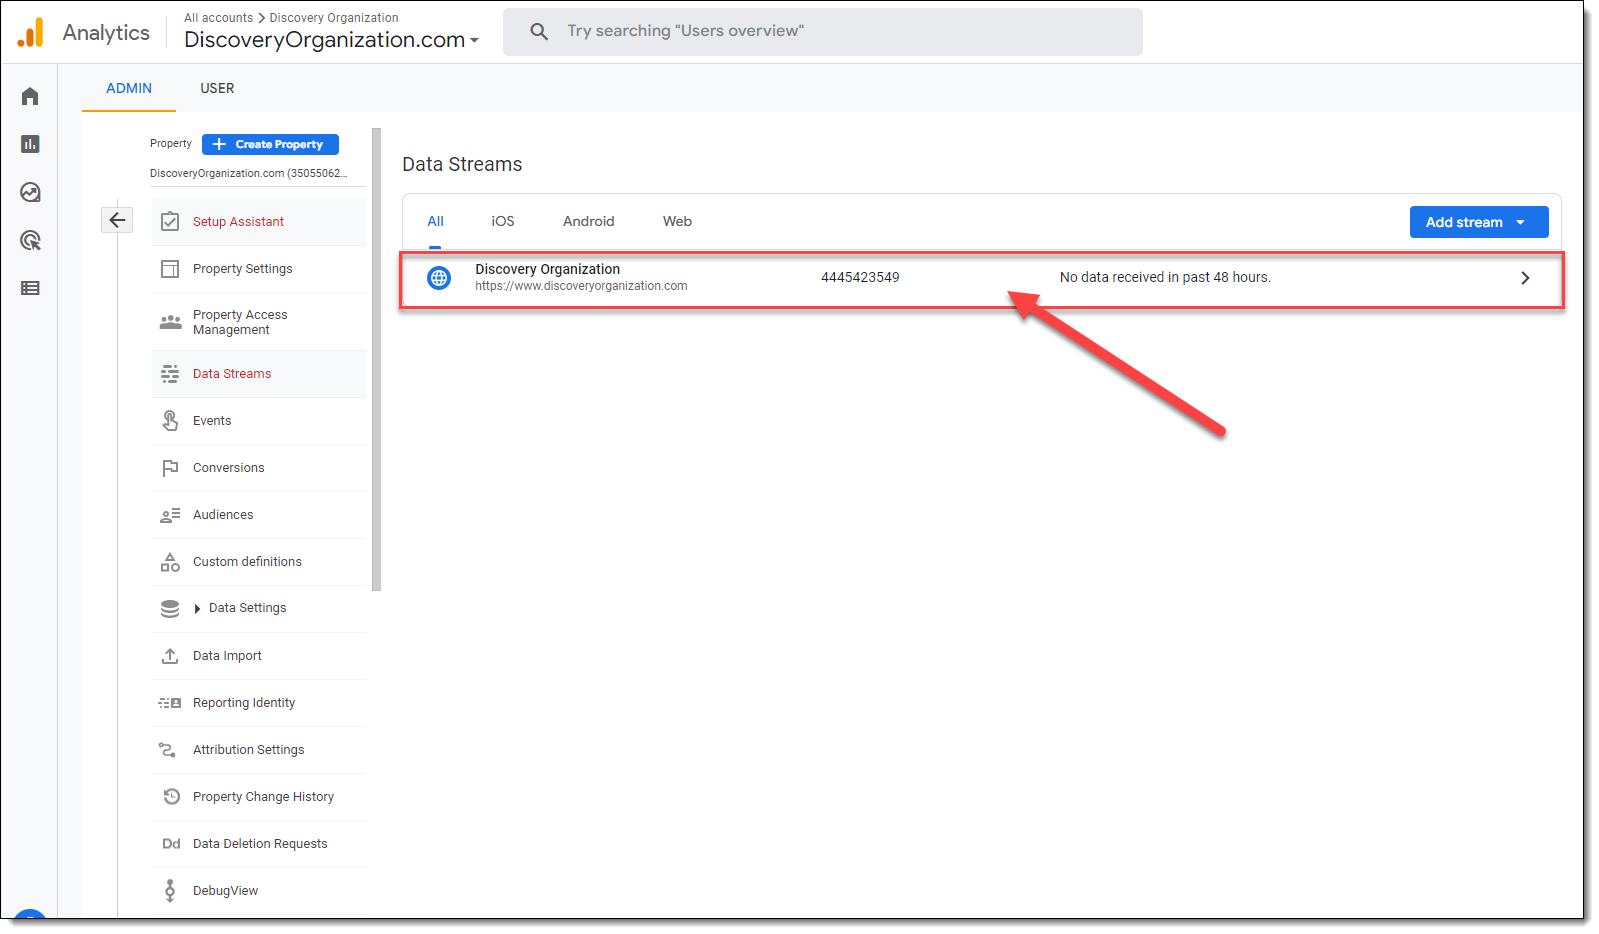Open the Reports bar chart icon
The image size is (1599, 934).
click(x=30, y=144)
